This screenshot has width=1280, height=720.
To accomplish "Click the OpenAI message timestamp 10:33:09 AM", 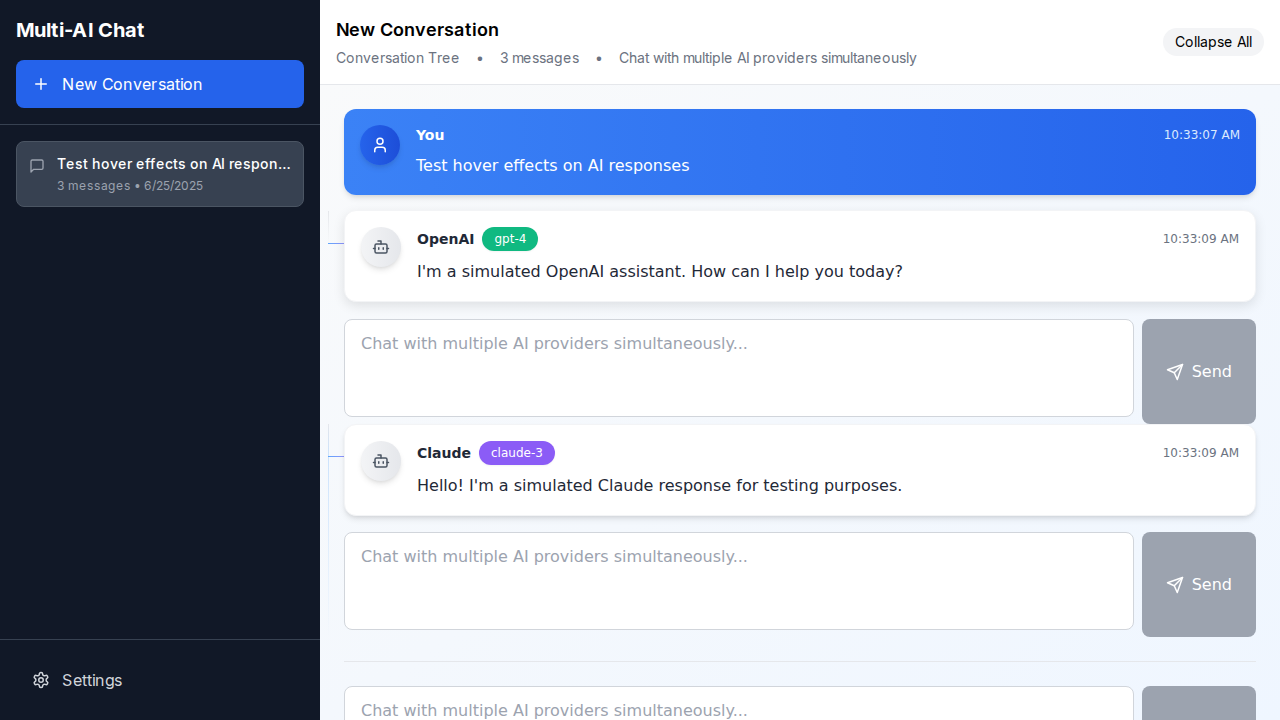I will tap(1201, 239).
